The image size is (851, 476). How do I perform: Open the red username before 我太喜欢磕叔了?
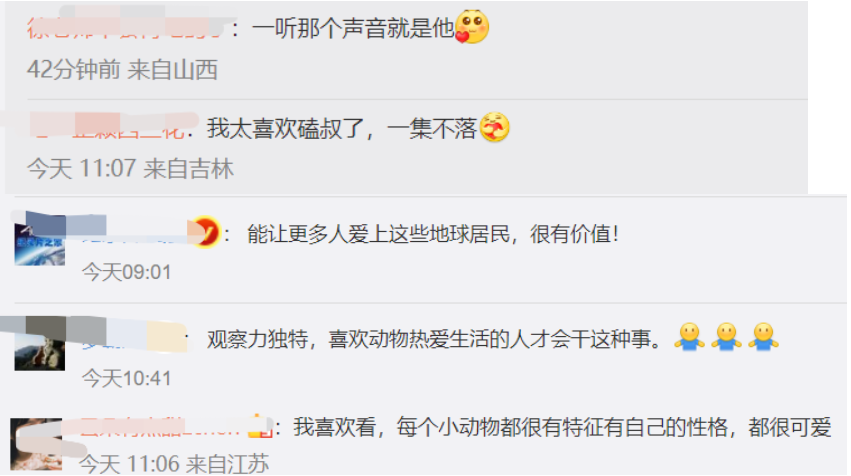click(x=107, y=129)
